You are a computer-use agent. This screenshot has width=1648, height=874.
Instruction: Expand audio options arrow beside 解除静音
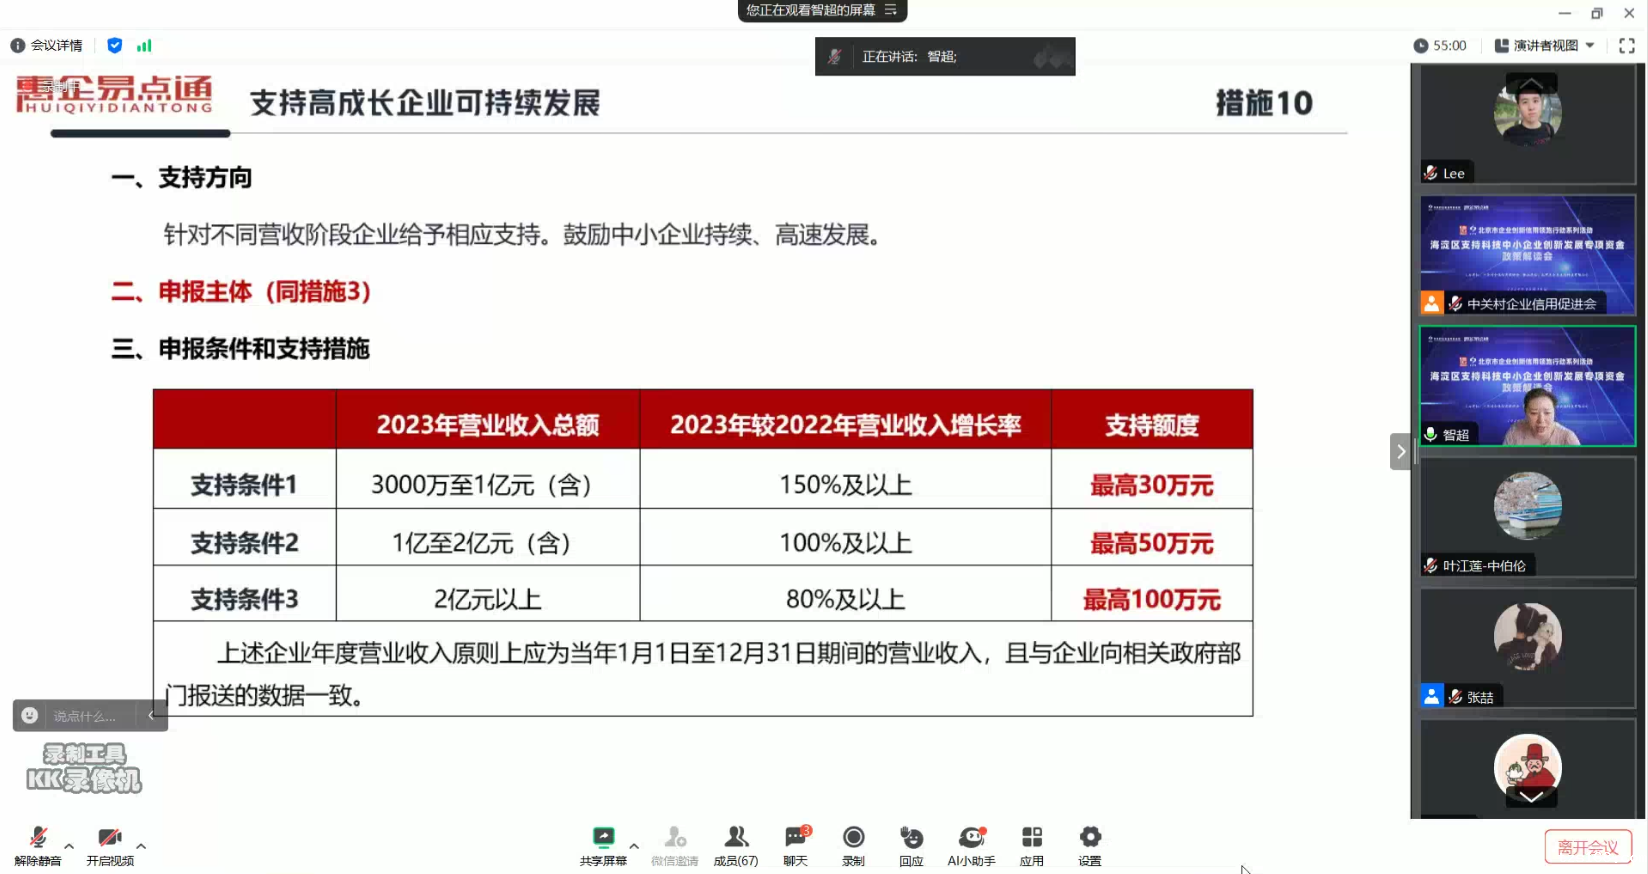point(69,846)
